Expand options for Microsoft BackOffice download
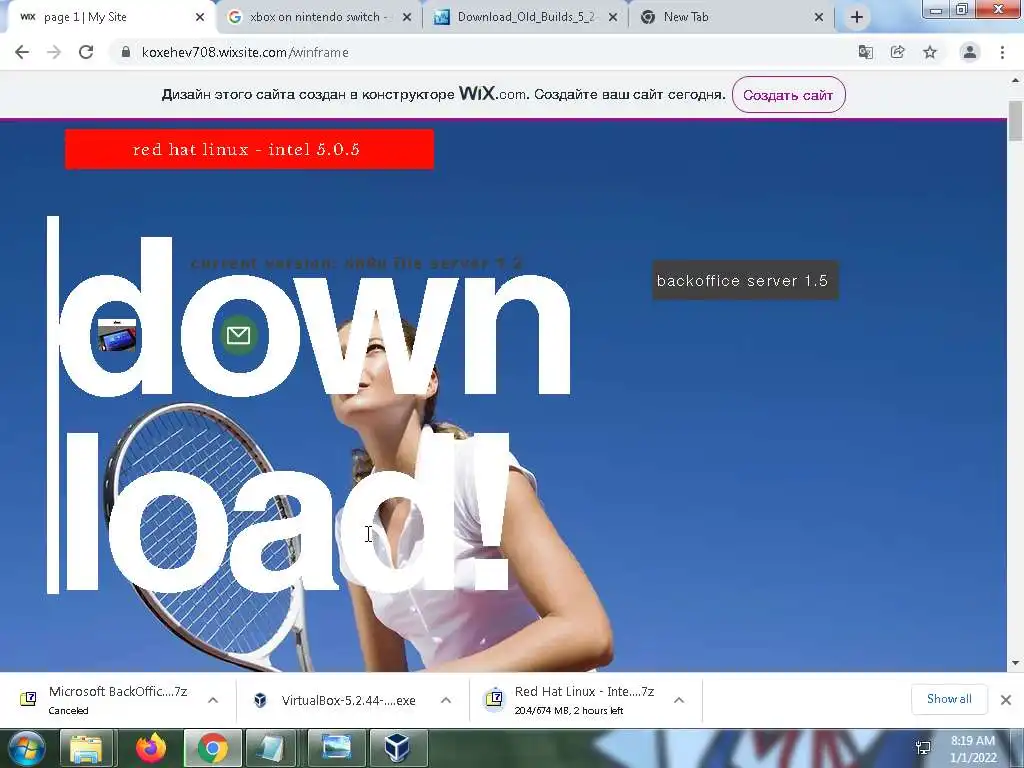This screenshot has height=768, width=1024. (213, 700)
